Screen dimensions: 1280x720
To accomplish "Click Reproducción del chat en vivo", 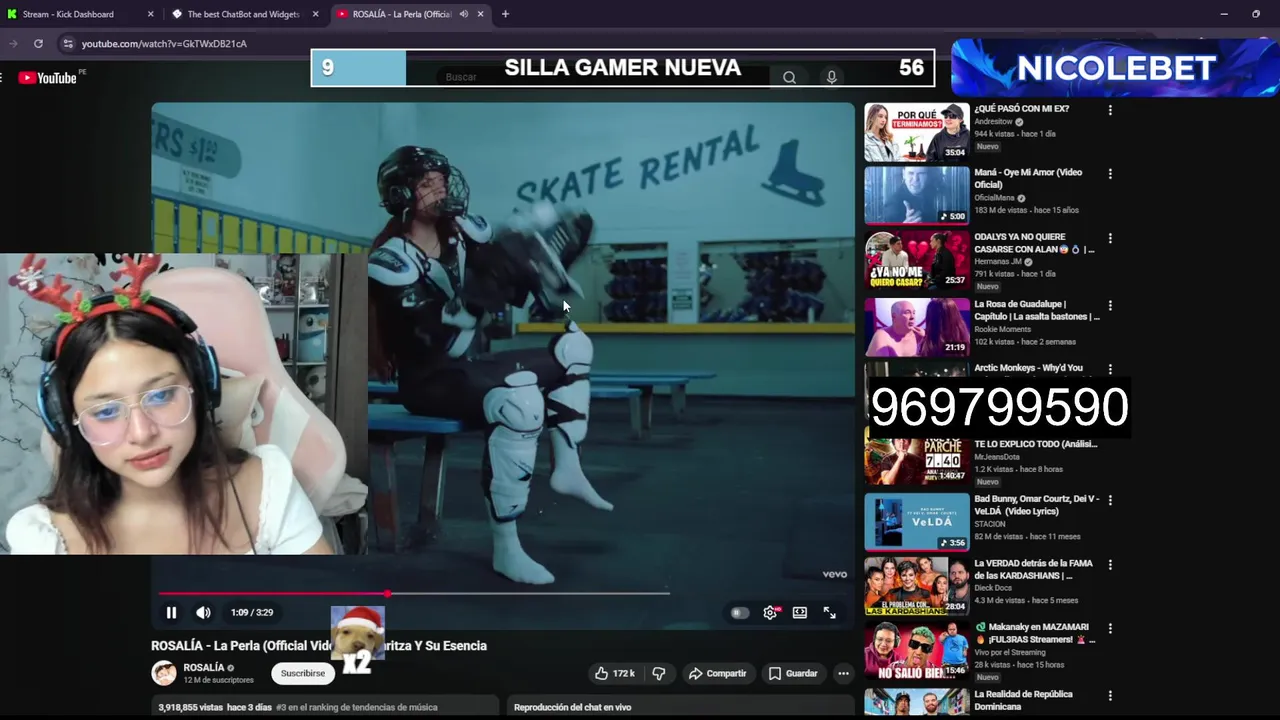I will (572, 707).
